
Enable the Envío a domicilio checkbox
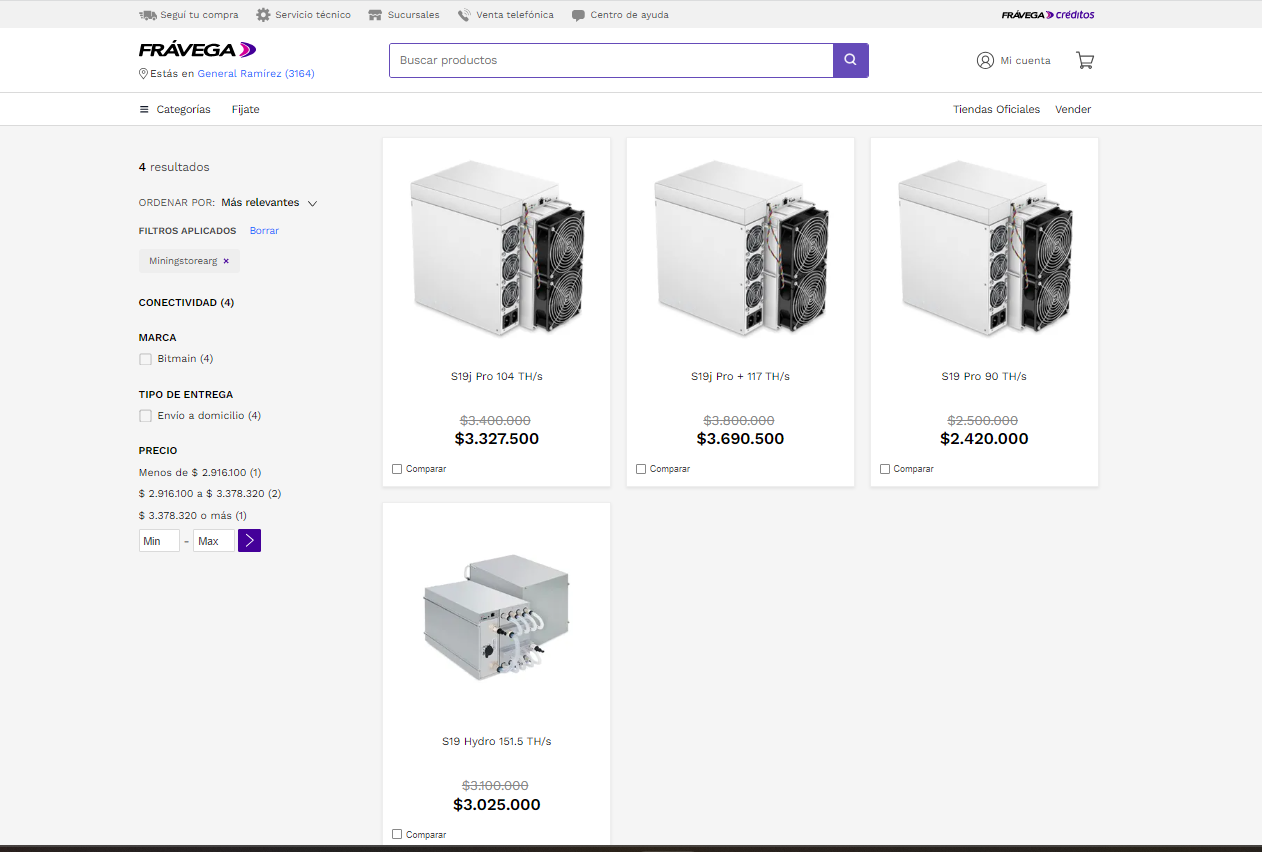click(146, 416)
